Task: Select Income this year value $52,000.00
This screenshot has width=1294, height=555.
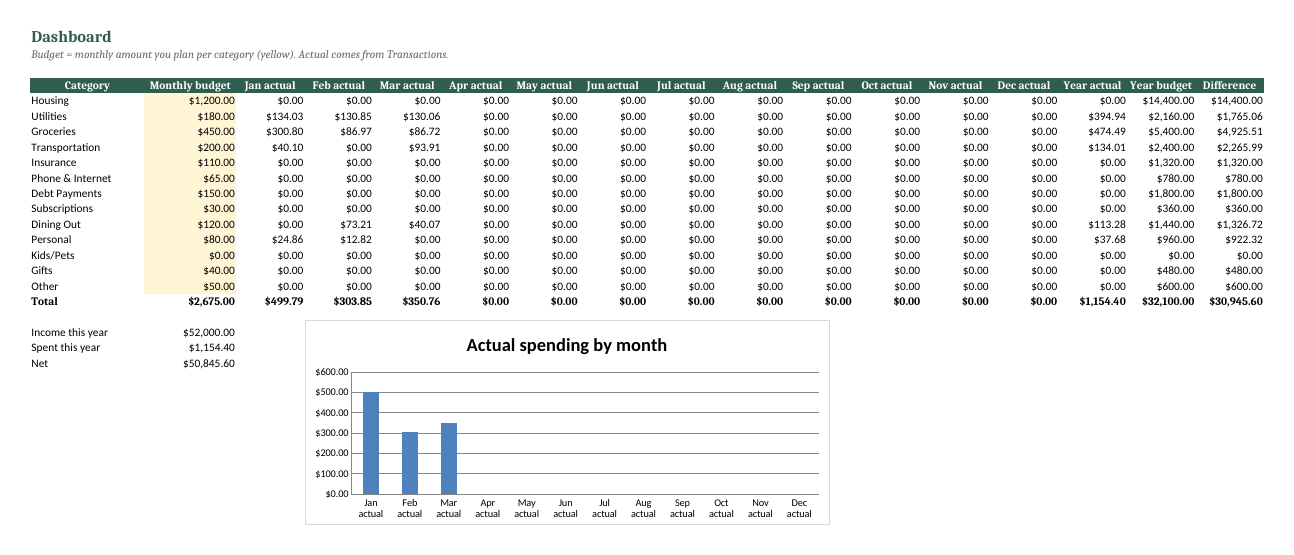Action: pyautogui.click(x=210, y=332)
